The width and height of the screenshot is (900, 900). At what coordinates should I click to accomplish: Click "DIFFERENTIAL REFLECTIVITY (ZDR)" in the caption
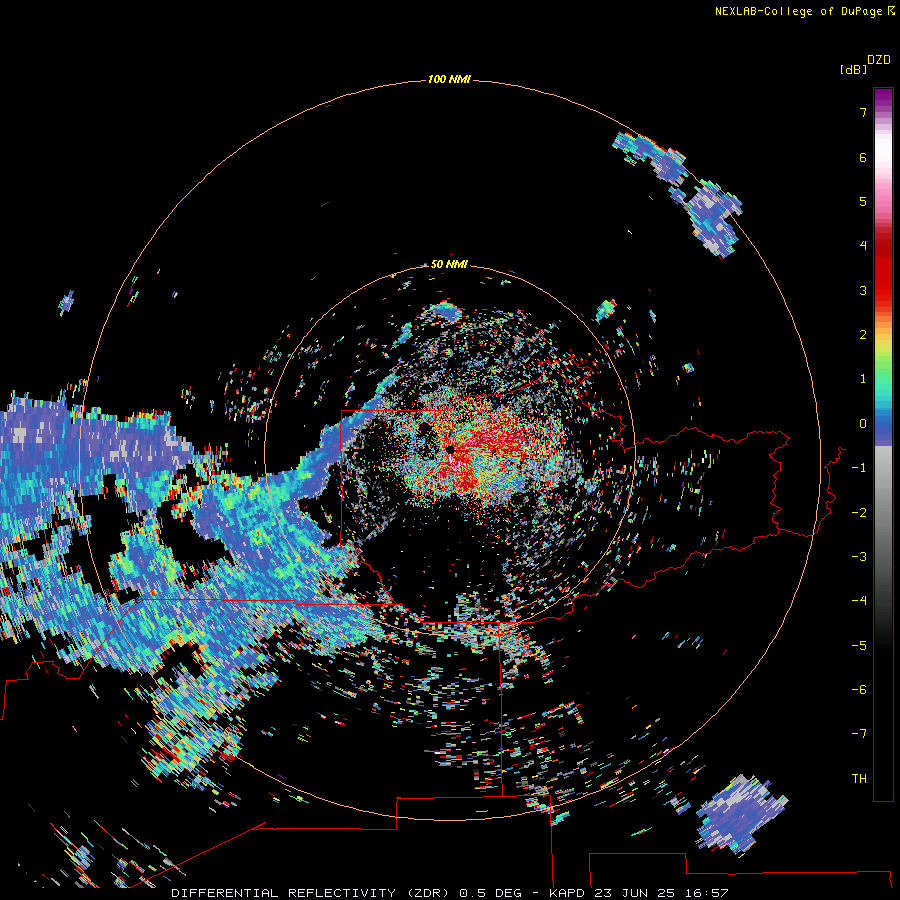click(x=310, y=893)
